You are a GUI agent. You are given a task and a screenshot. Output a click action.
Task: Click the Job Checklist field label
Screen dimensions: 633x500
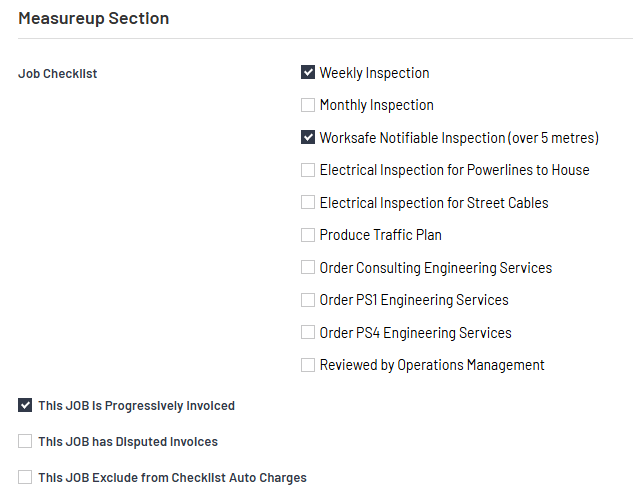point(58,73)
